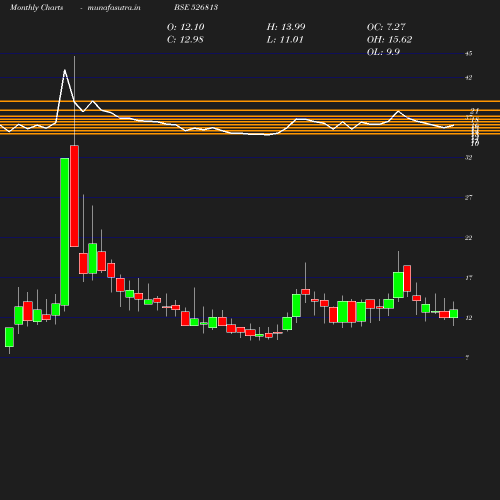
Task: Click the 45 price axis label
Action: 468,53
